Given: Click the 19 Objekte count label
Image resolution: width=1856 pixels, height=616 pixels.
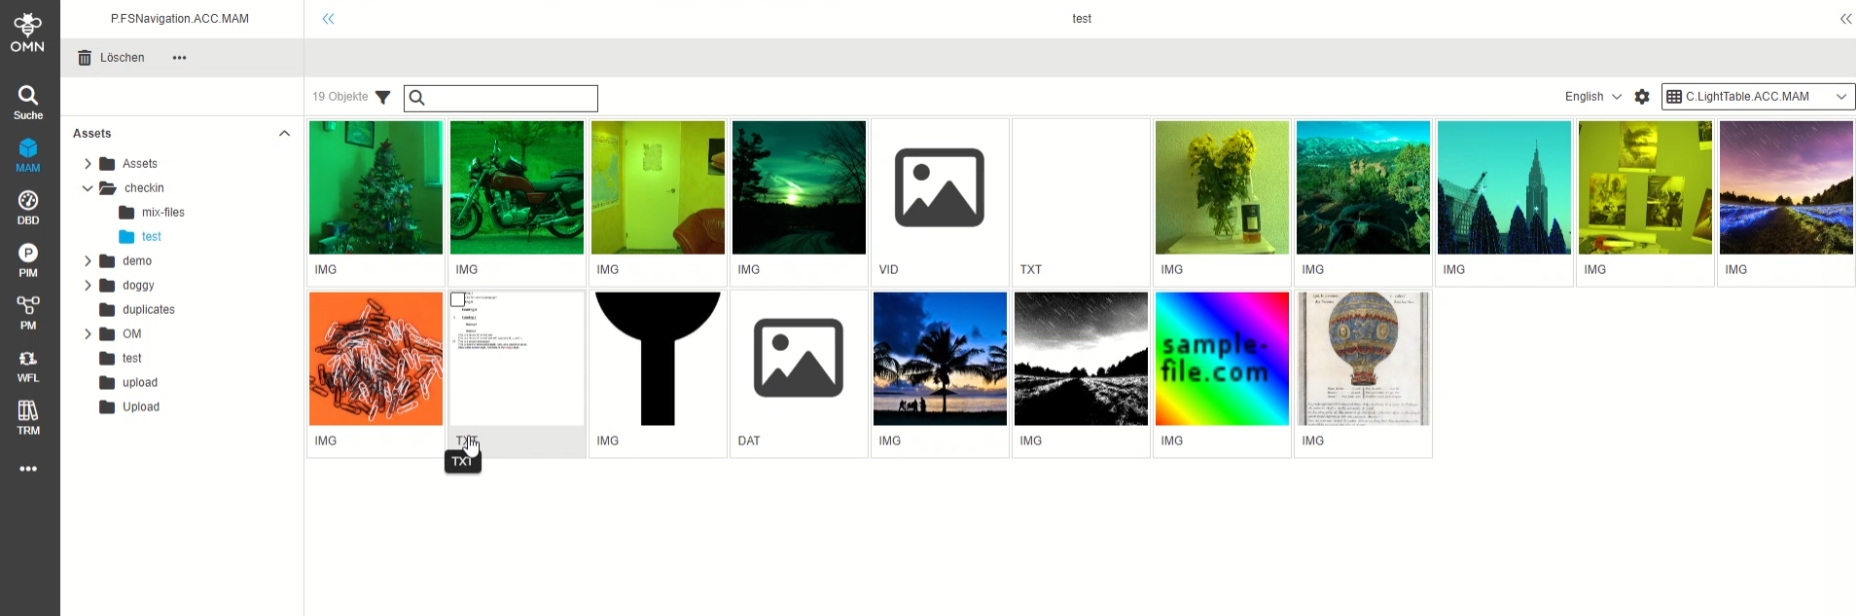Looking at the screenshot, I should [340, 97].
